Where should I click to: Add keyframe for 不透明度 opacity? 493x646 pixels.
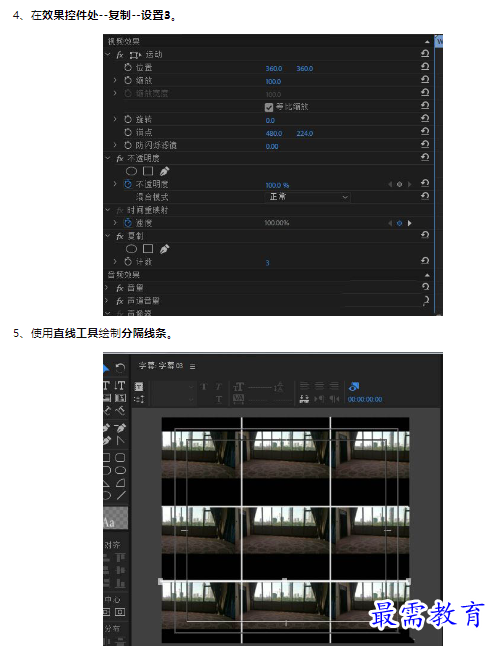(x=399, y=184)
